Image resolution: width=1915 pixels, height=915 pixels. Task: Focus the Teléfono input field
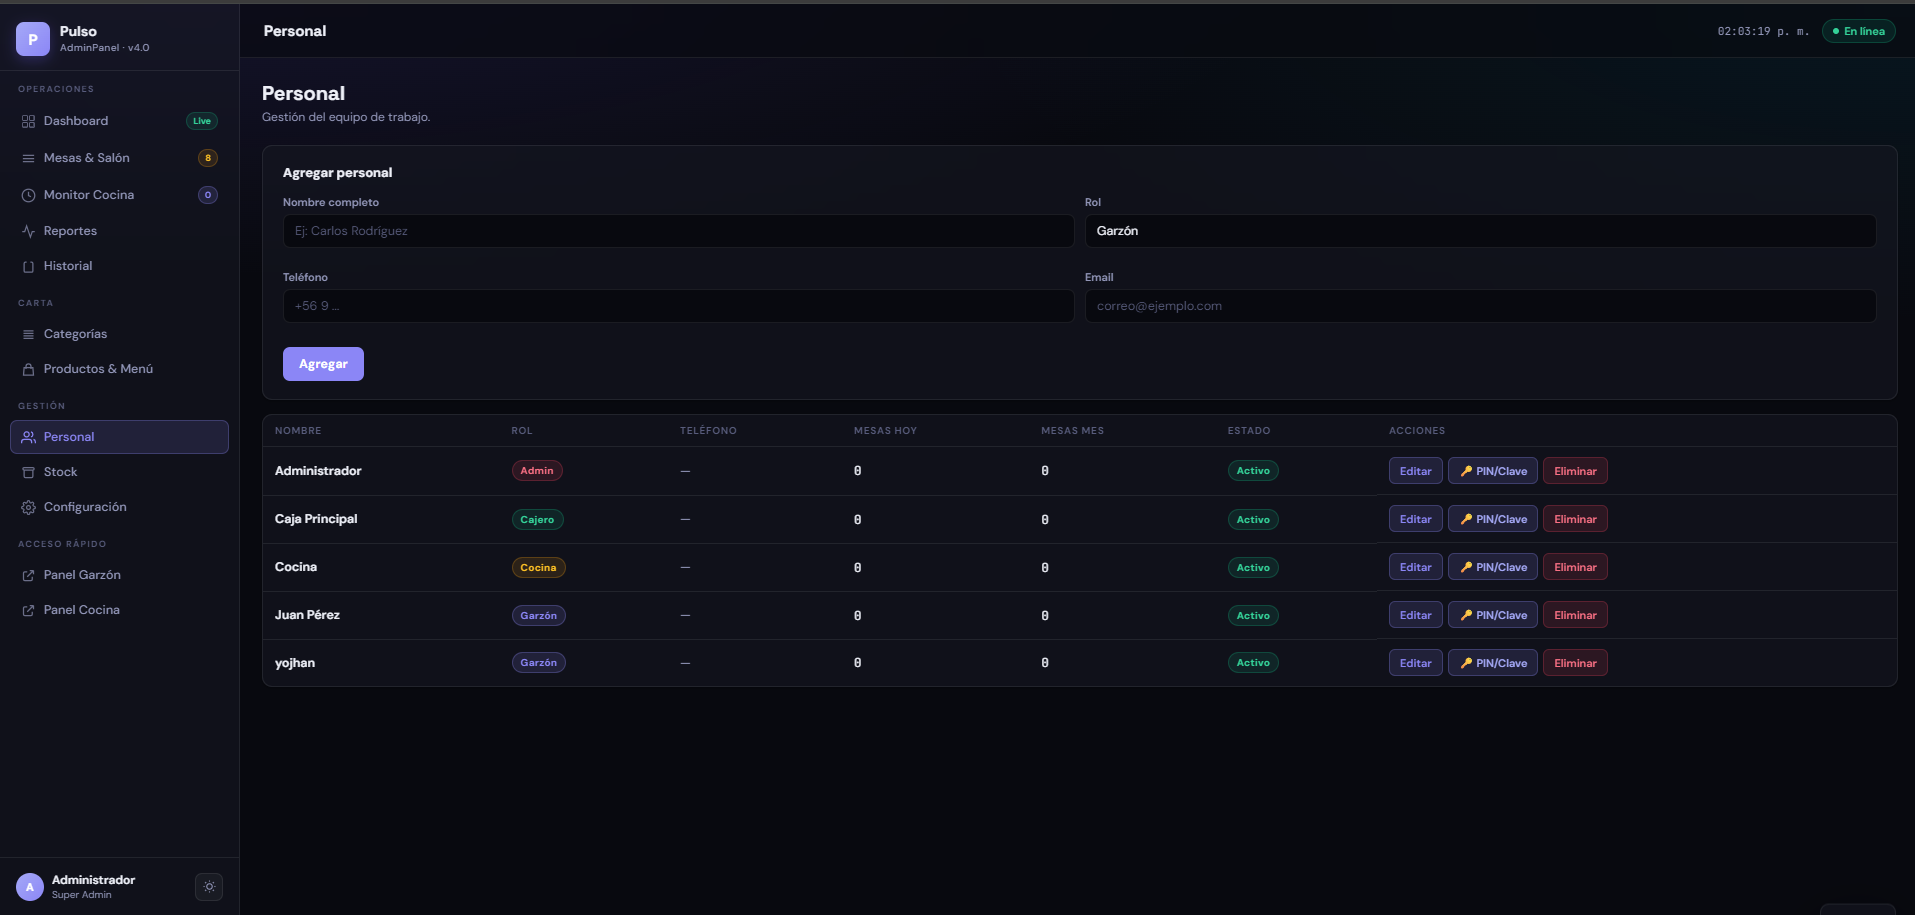[678, 306]
